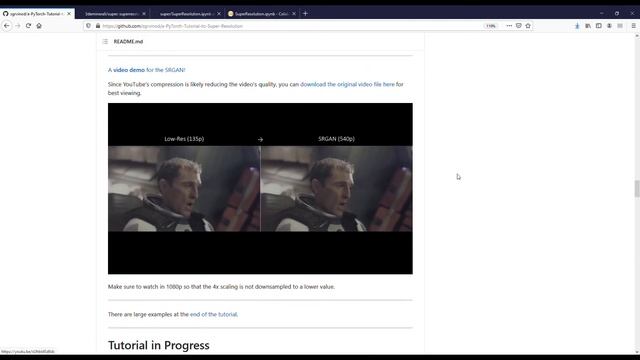This screenshot has height=360, width=640.
Task: Open the Downloads arrow in toolbar
Action: click(577, 26)
